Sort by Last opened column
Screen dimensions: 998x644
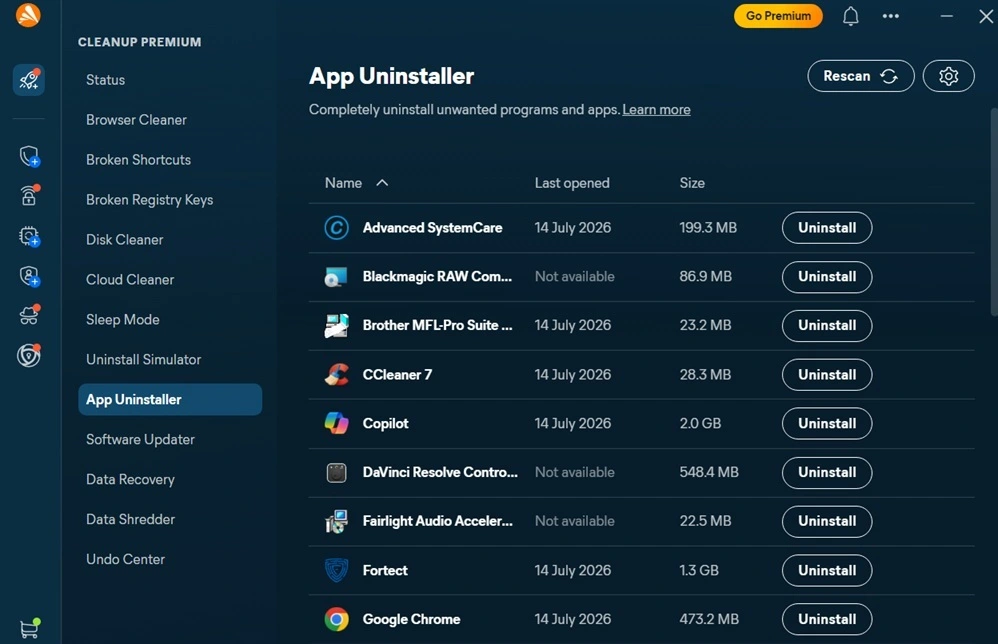tap(572, 183)
